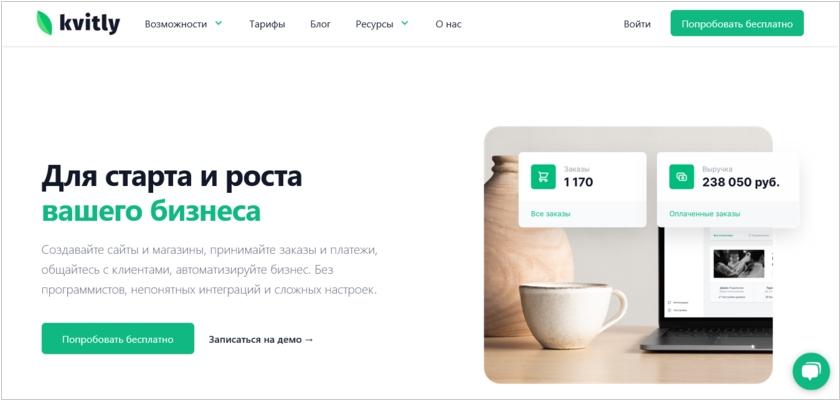Click the kvitly green leaf logo icon
The width and height of the screenshot is (840, 400).
(x=44, y=23)
